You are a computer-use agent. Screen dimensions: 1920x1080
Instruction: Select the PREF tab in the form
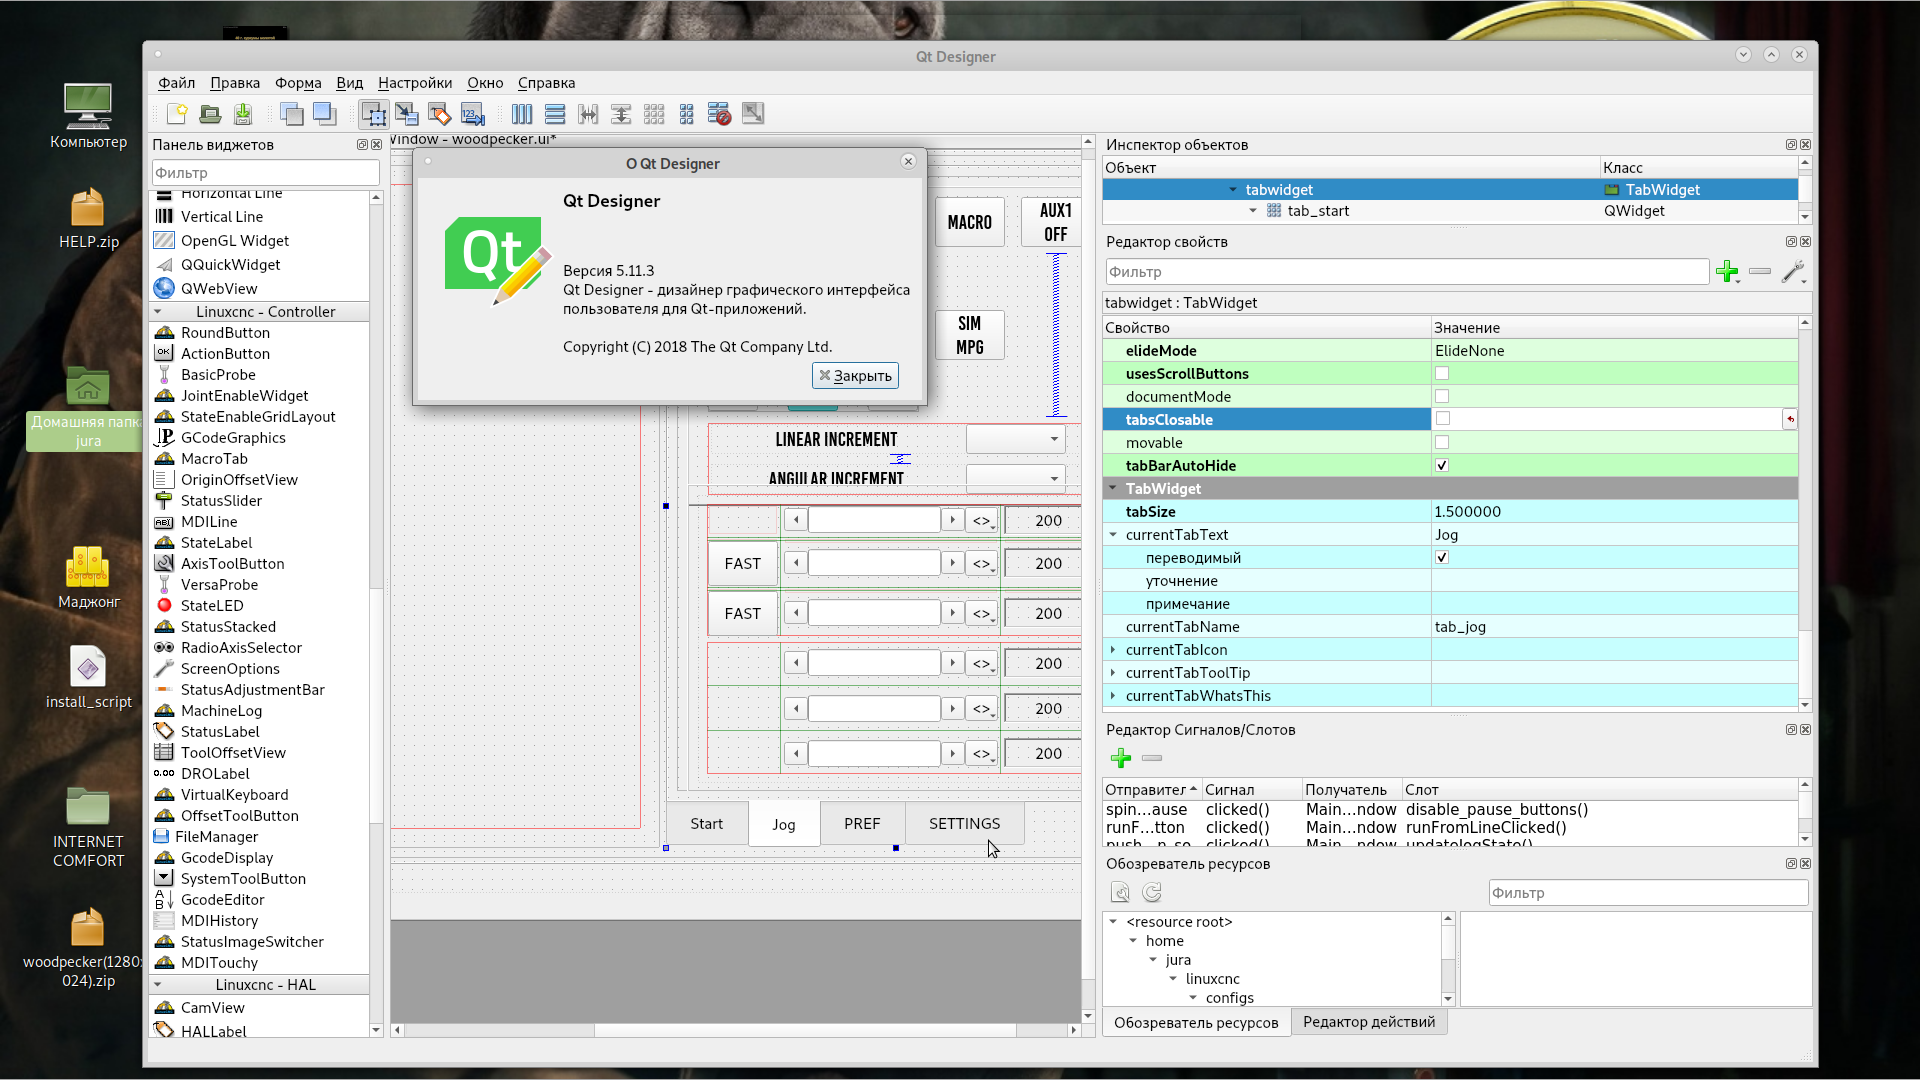[x=862, y=823]
